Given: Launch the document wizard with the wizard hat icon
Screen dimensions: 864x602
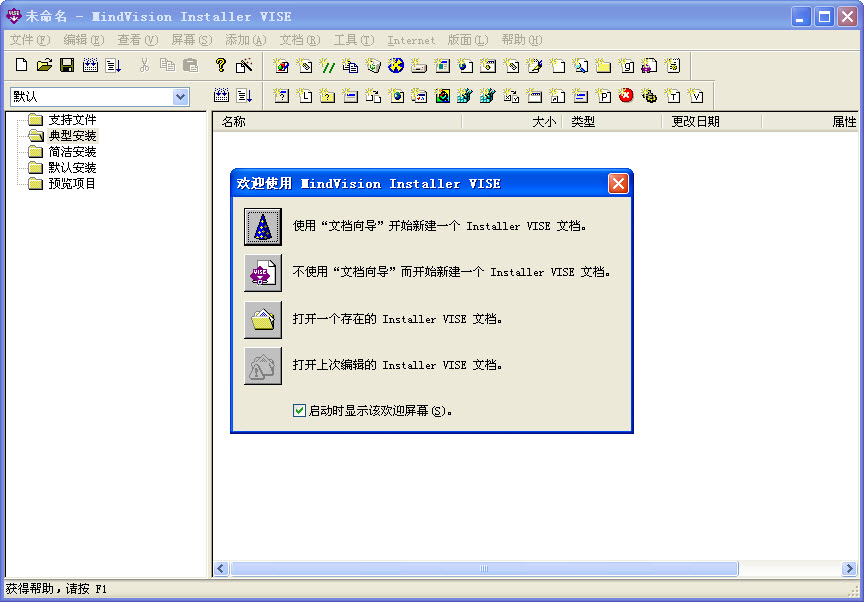Looking at the screenshot, I should (x=263, y=227).
